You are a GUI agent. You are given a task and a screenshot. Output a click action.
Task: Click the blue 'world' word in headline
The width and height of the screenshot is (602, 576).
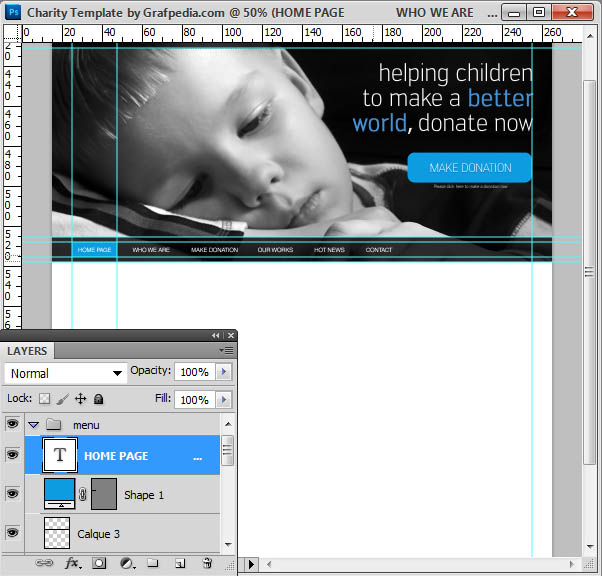tap(379, 123)
